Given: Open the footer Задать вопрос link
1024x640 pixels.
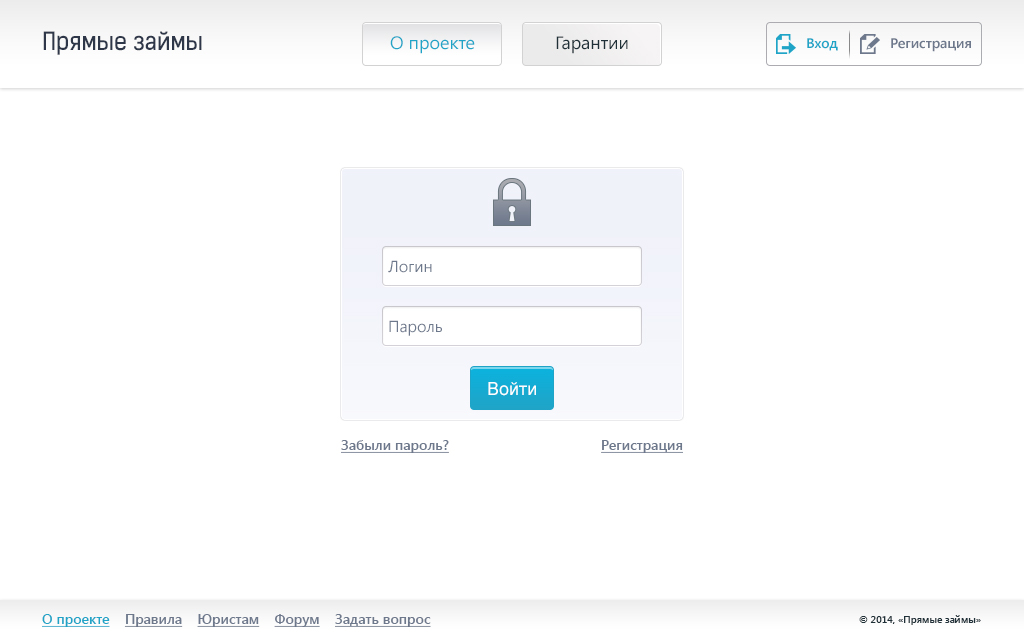Looking at the screenshot, I should point(383,619).
